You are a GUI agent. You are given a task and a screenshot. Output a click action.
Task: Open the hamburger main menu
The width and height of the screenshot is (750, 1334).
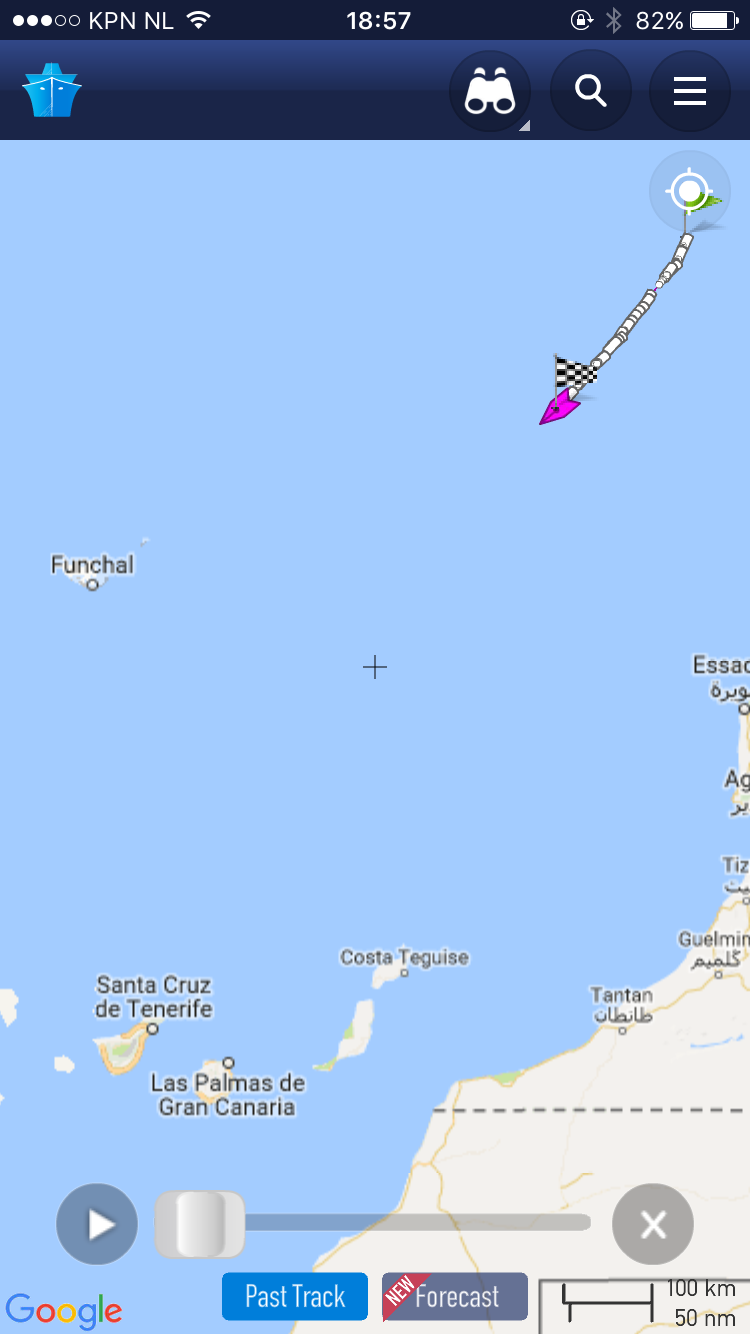(690, 91)
